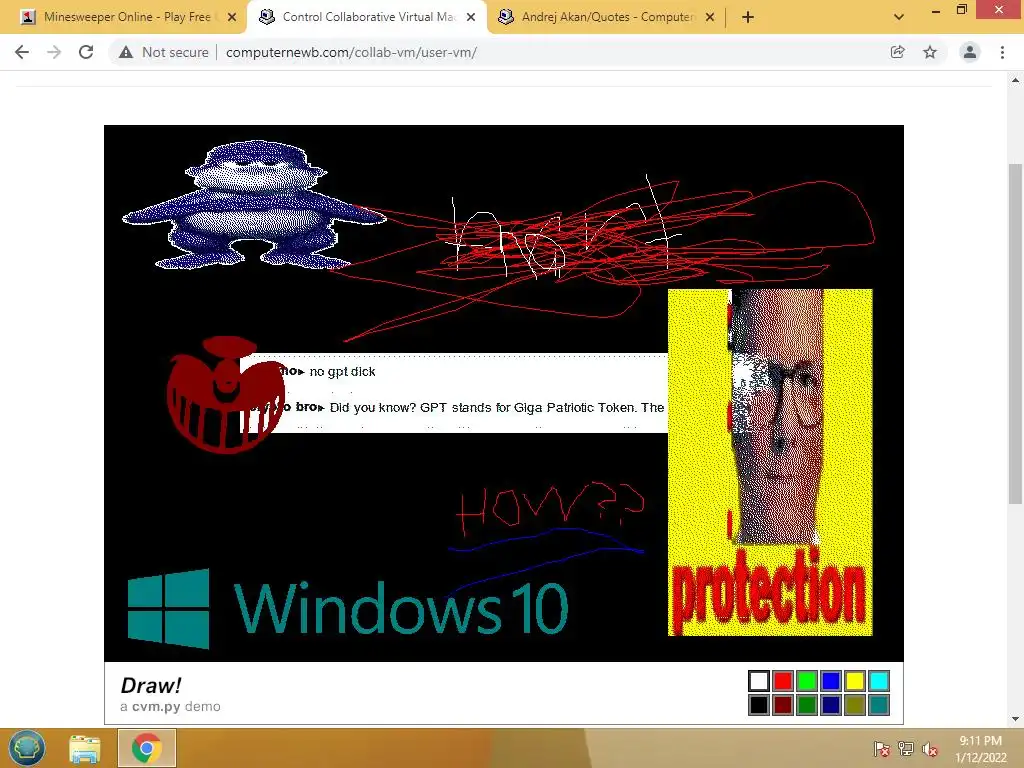Select the bright blue color swatch

[831, 681]
